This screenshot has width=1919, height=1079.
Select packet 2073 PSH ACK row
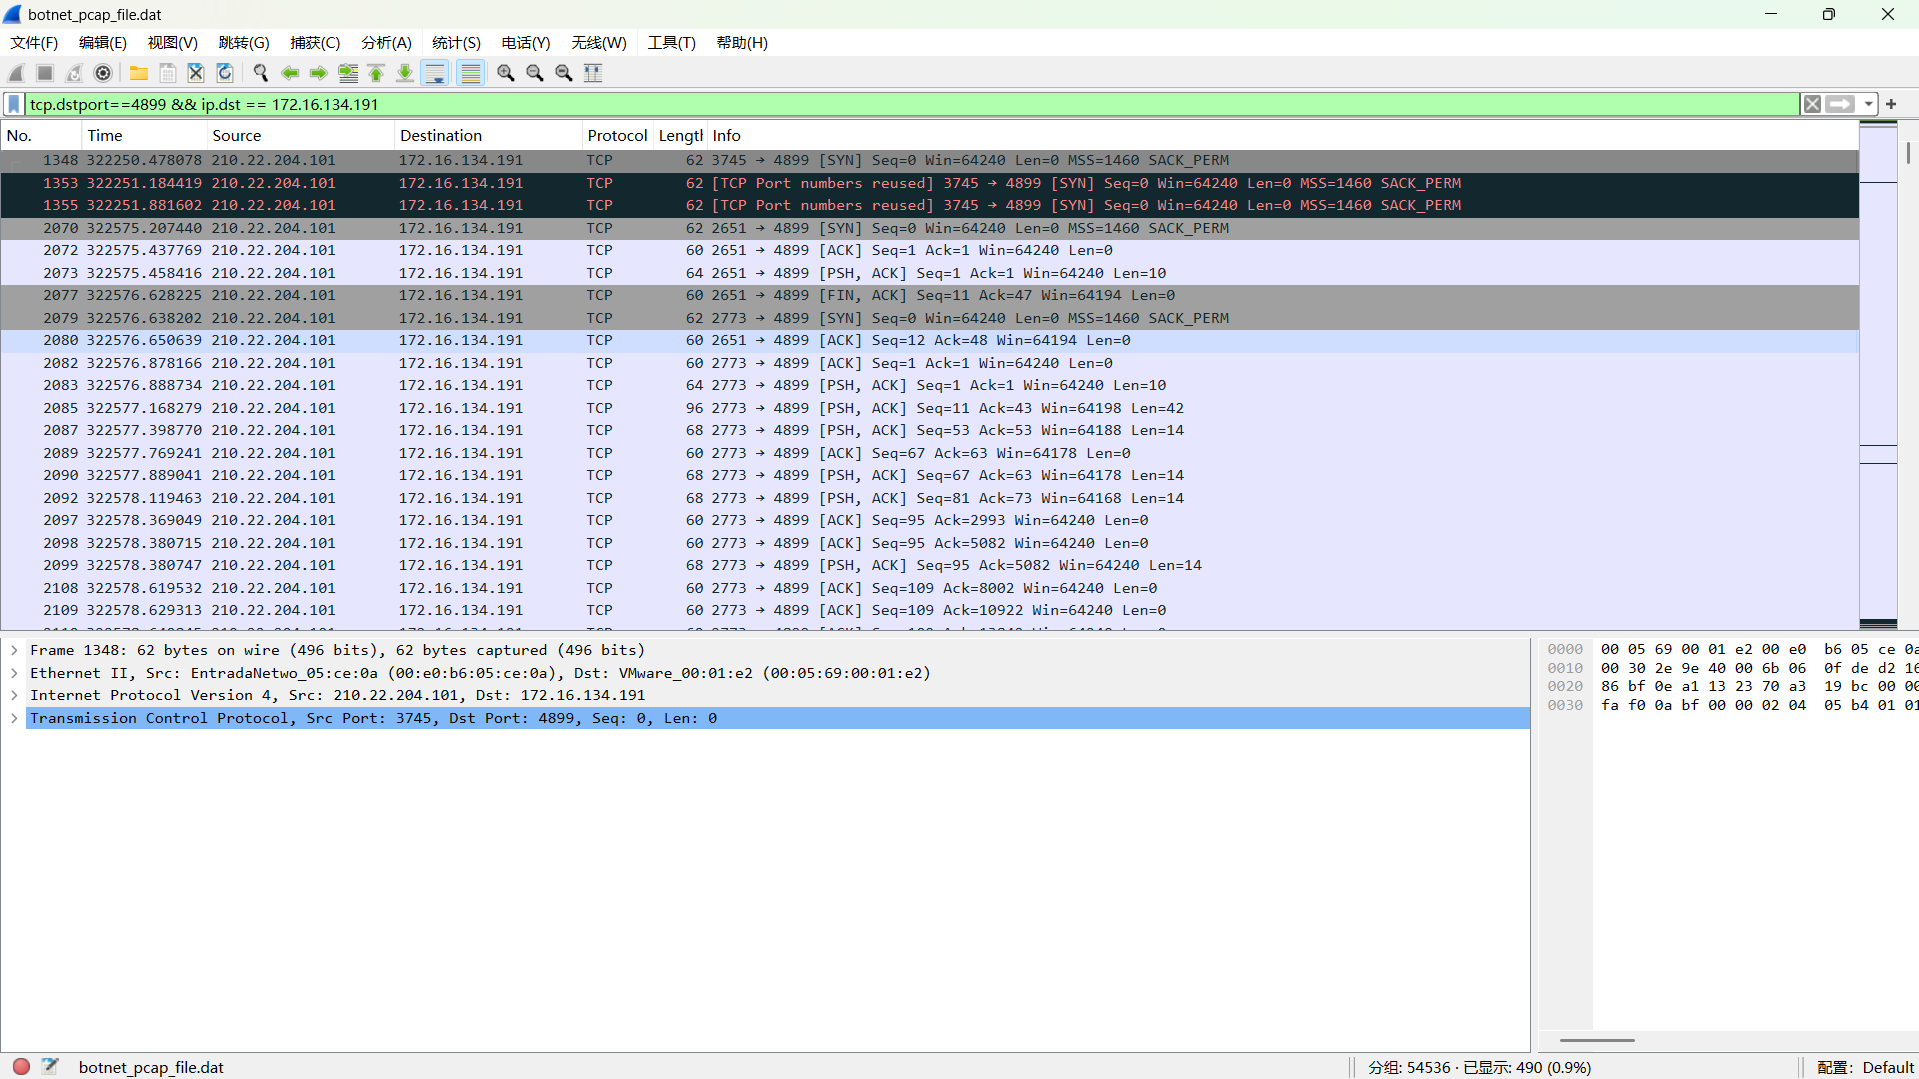930,273
